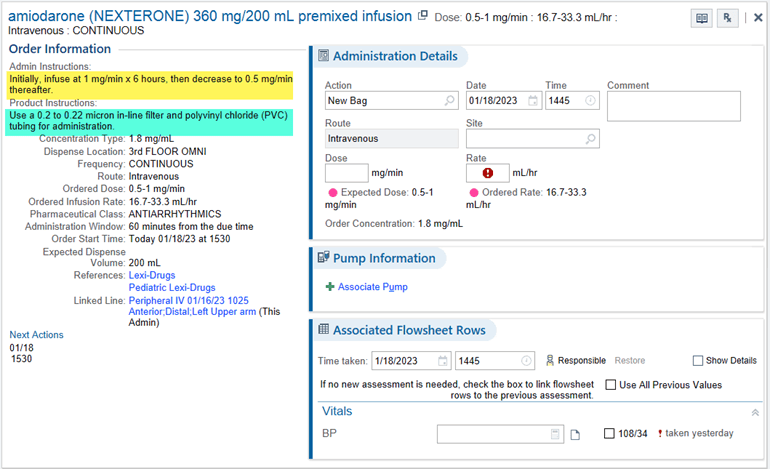Screen dimensions: 770x469
Task: Open the Action field lookup for New Bag
Action: tap(450, 101)
